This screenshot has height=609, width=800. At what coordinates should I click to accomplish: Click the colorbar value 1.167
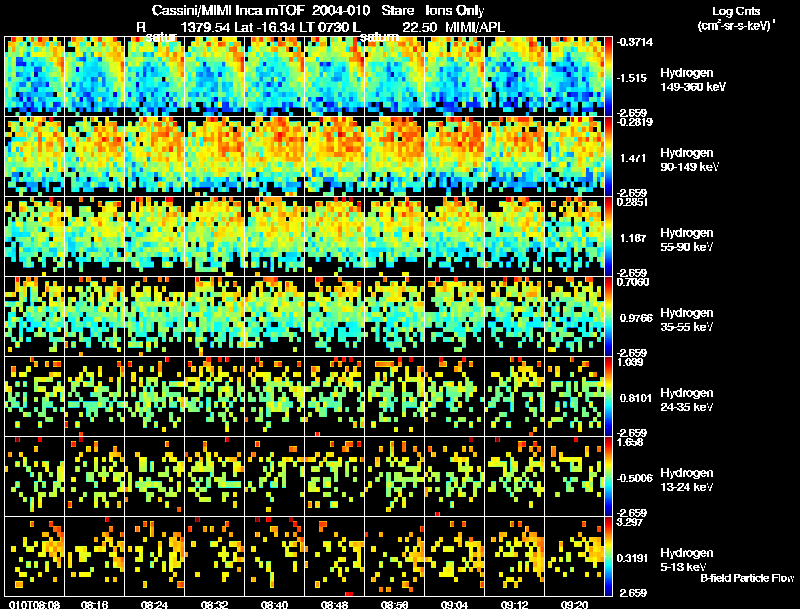point(633,238)
